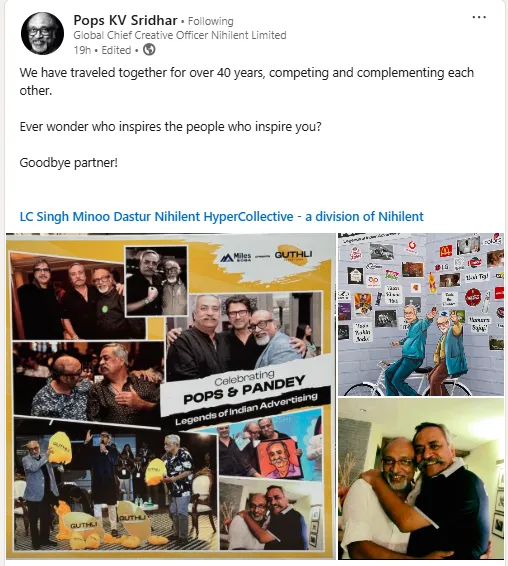Click the McDonald's logo on cartoon wall
The height and width of the screenshot is (566, 508).
pos(446,251)
